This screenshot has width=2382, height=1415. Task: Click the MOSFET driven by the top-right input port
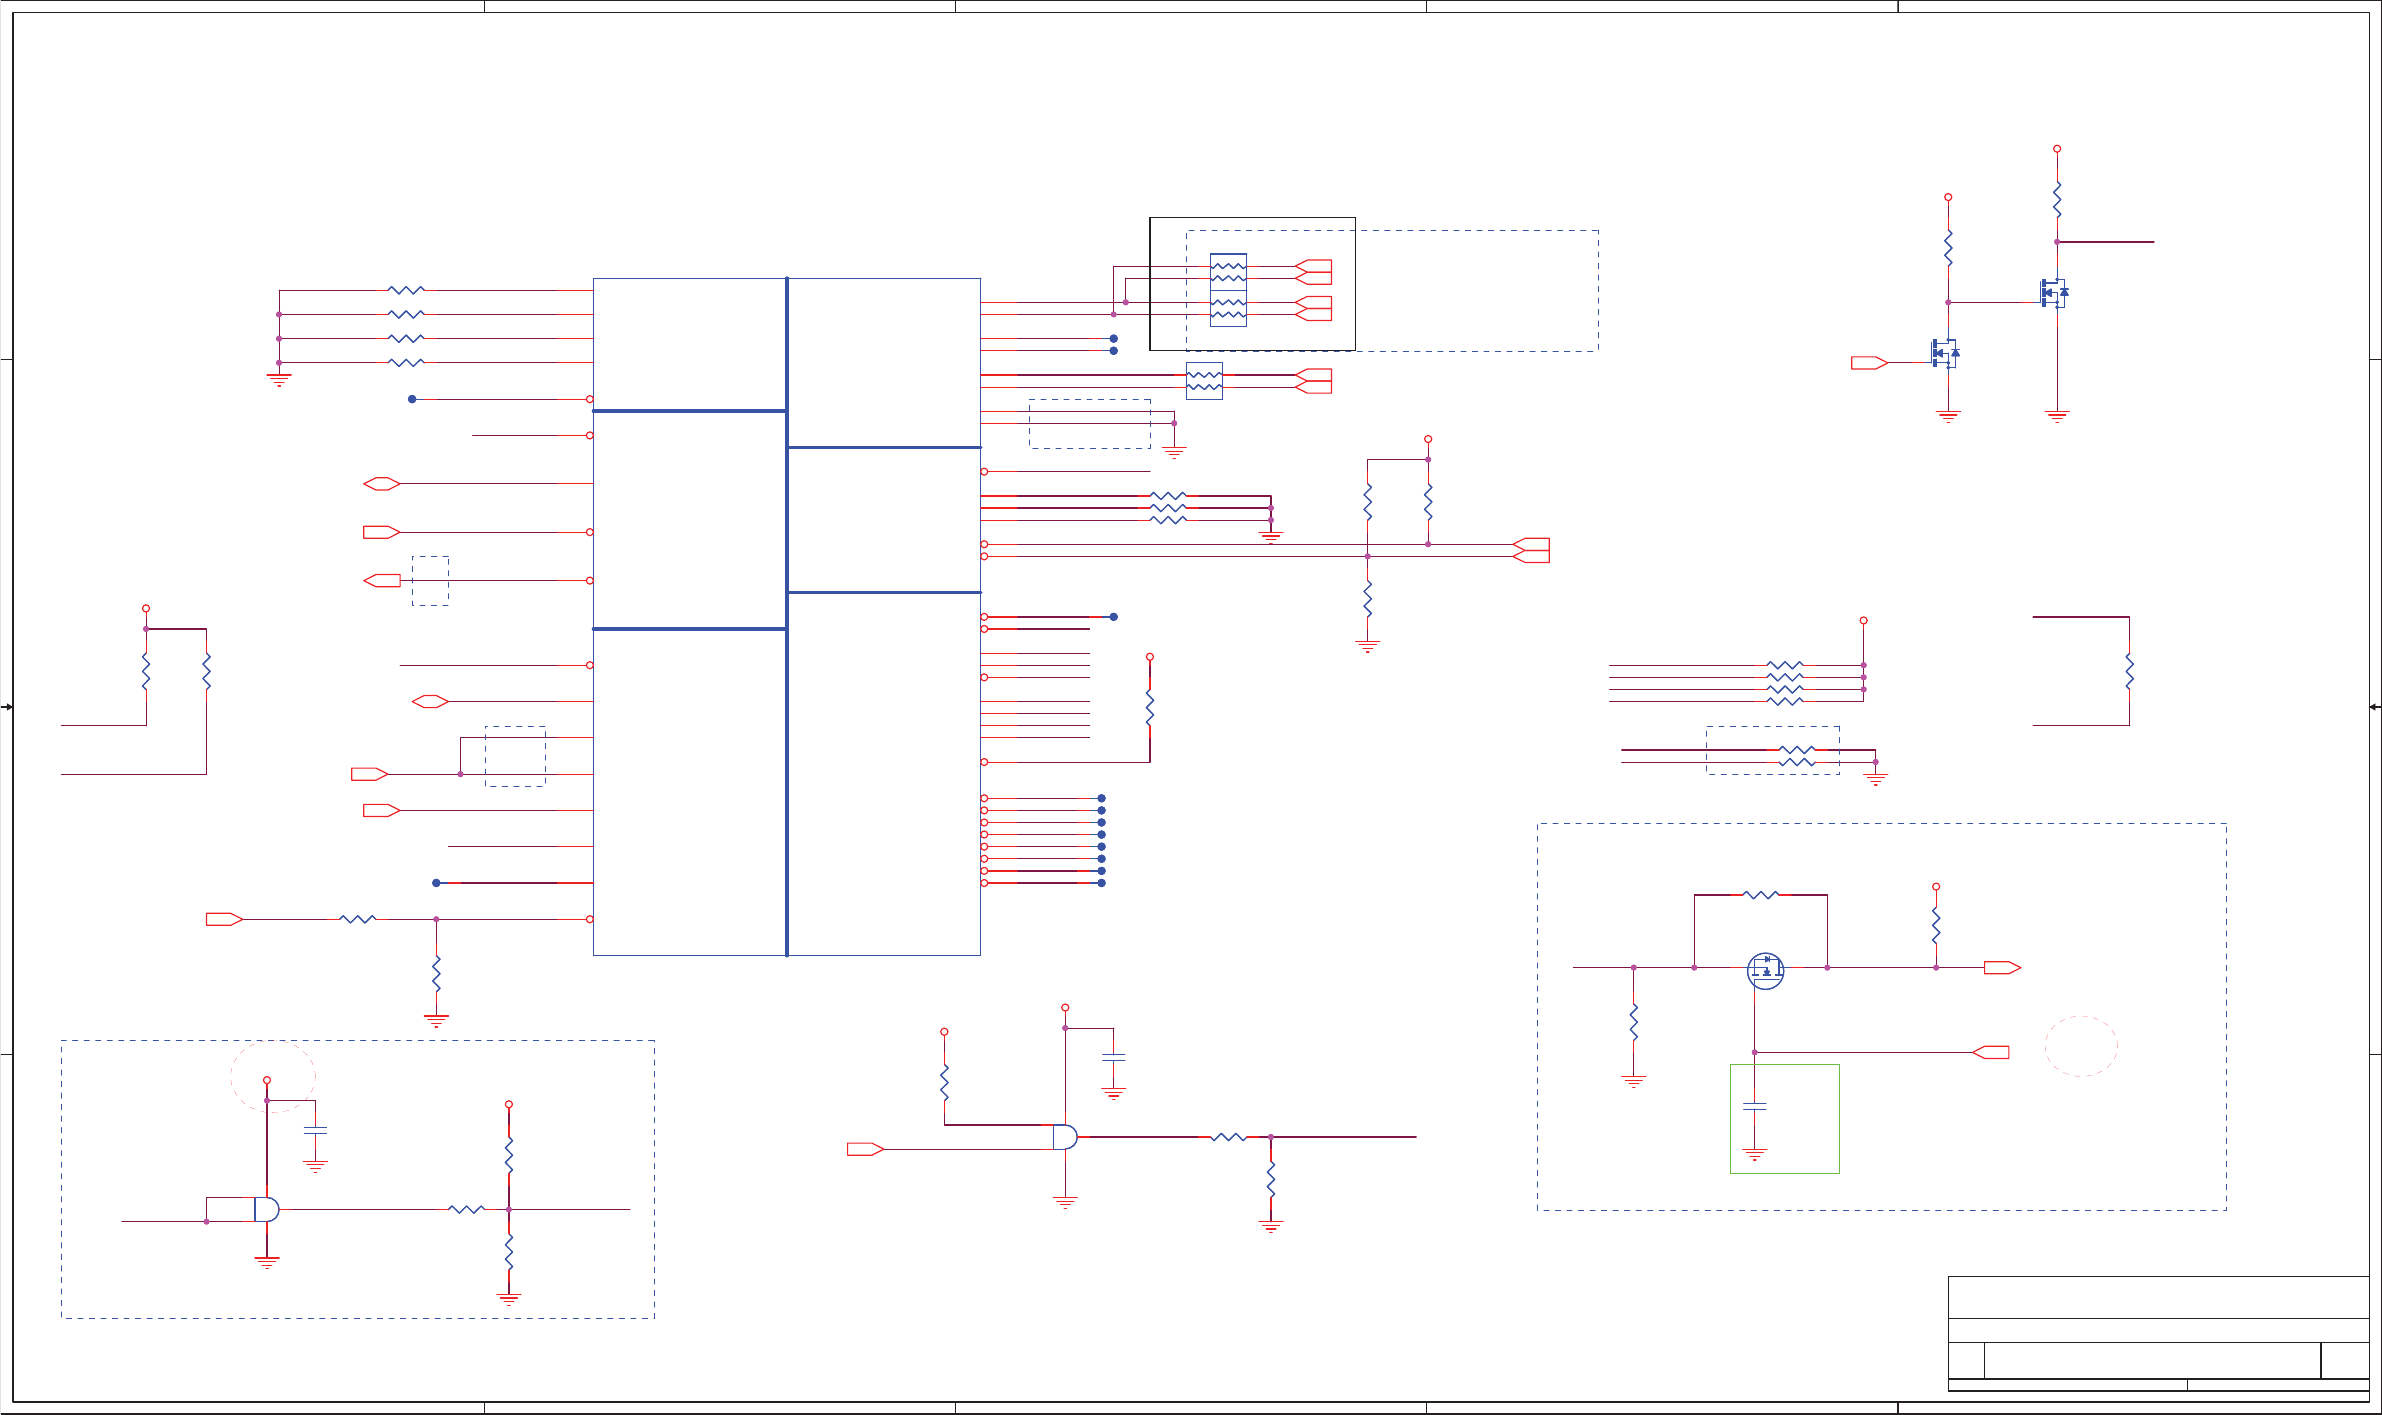point(1945,353)
